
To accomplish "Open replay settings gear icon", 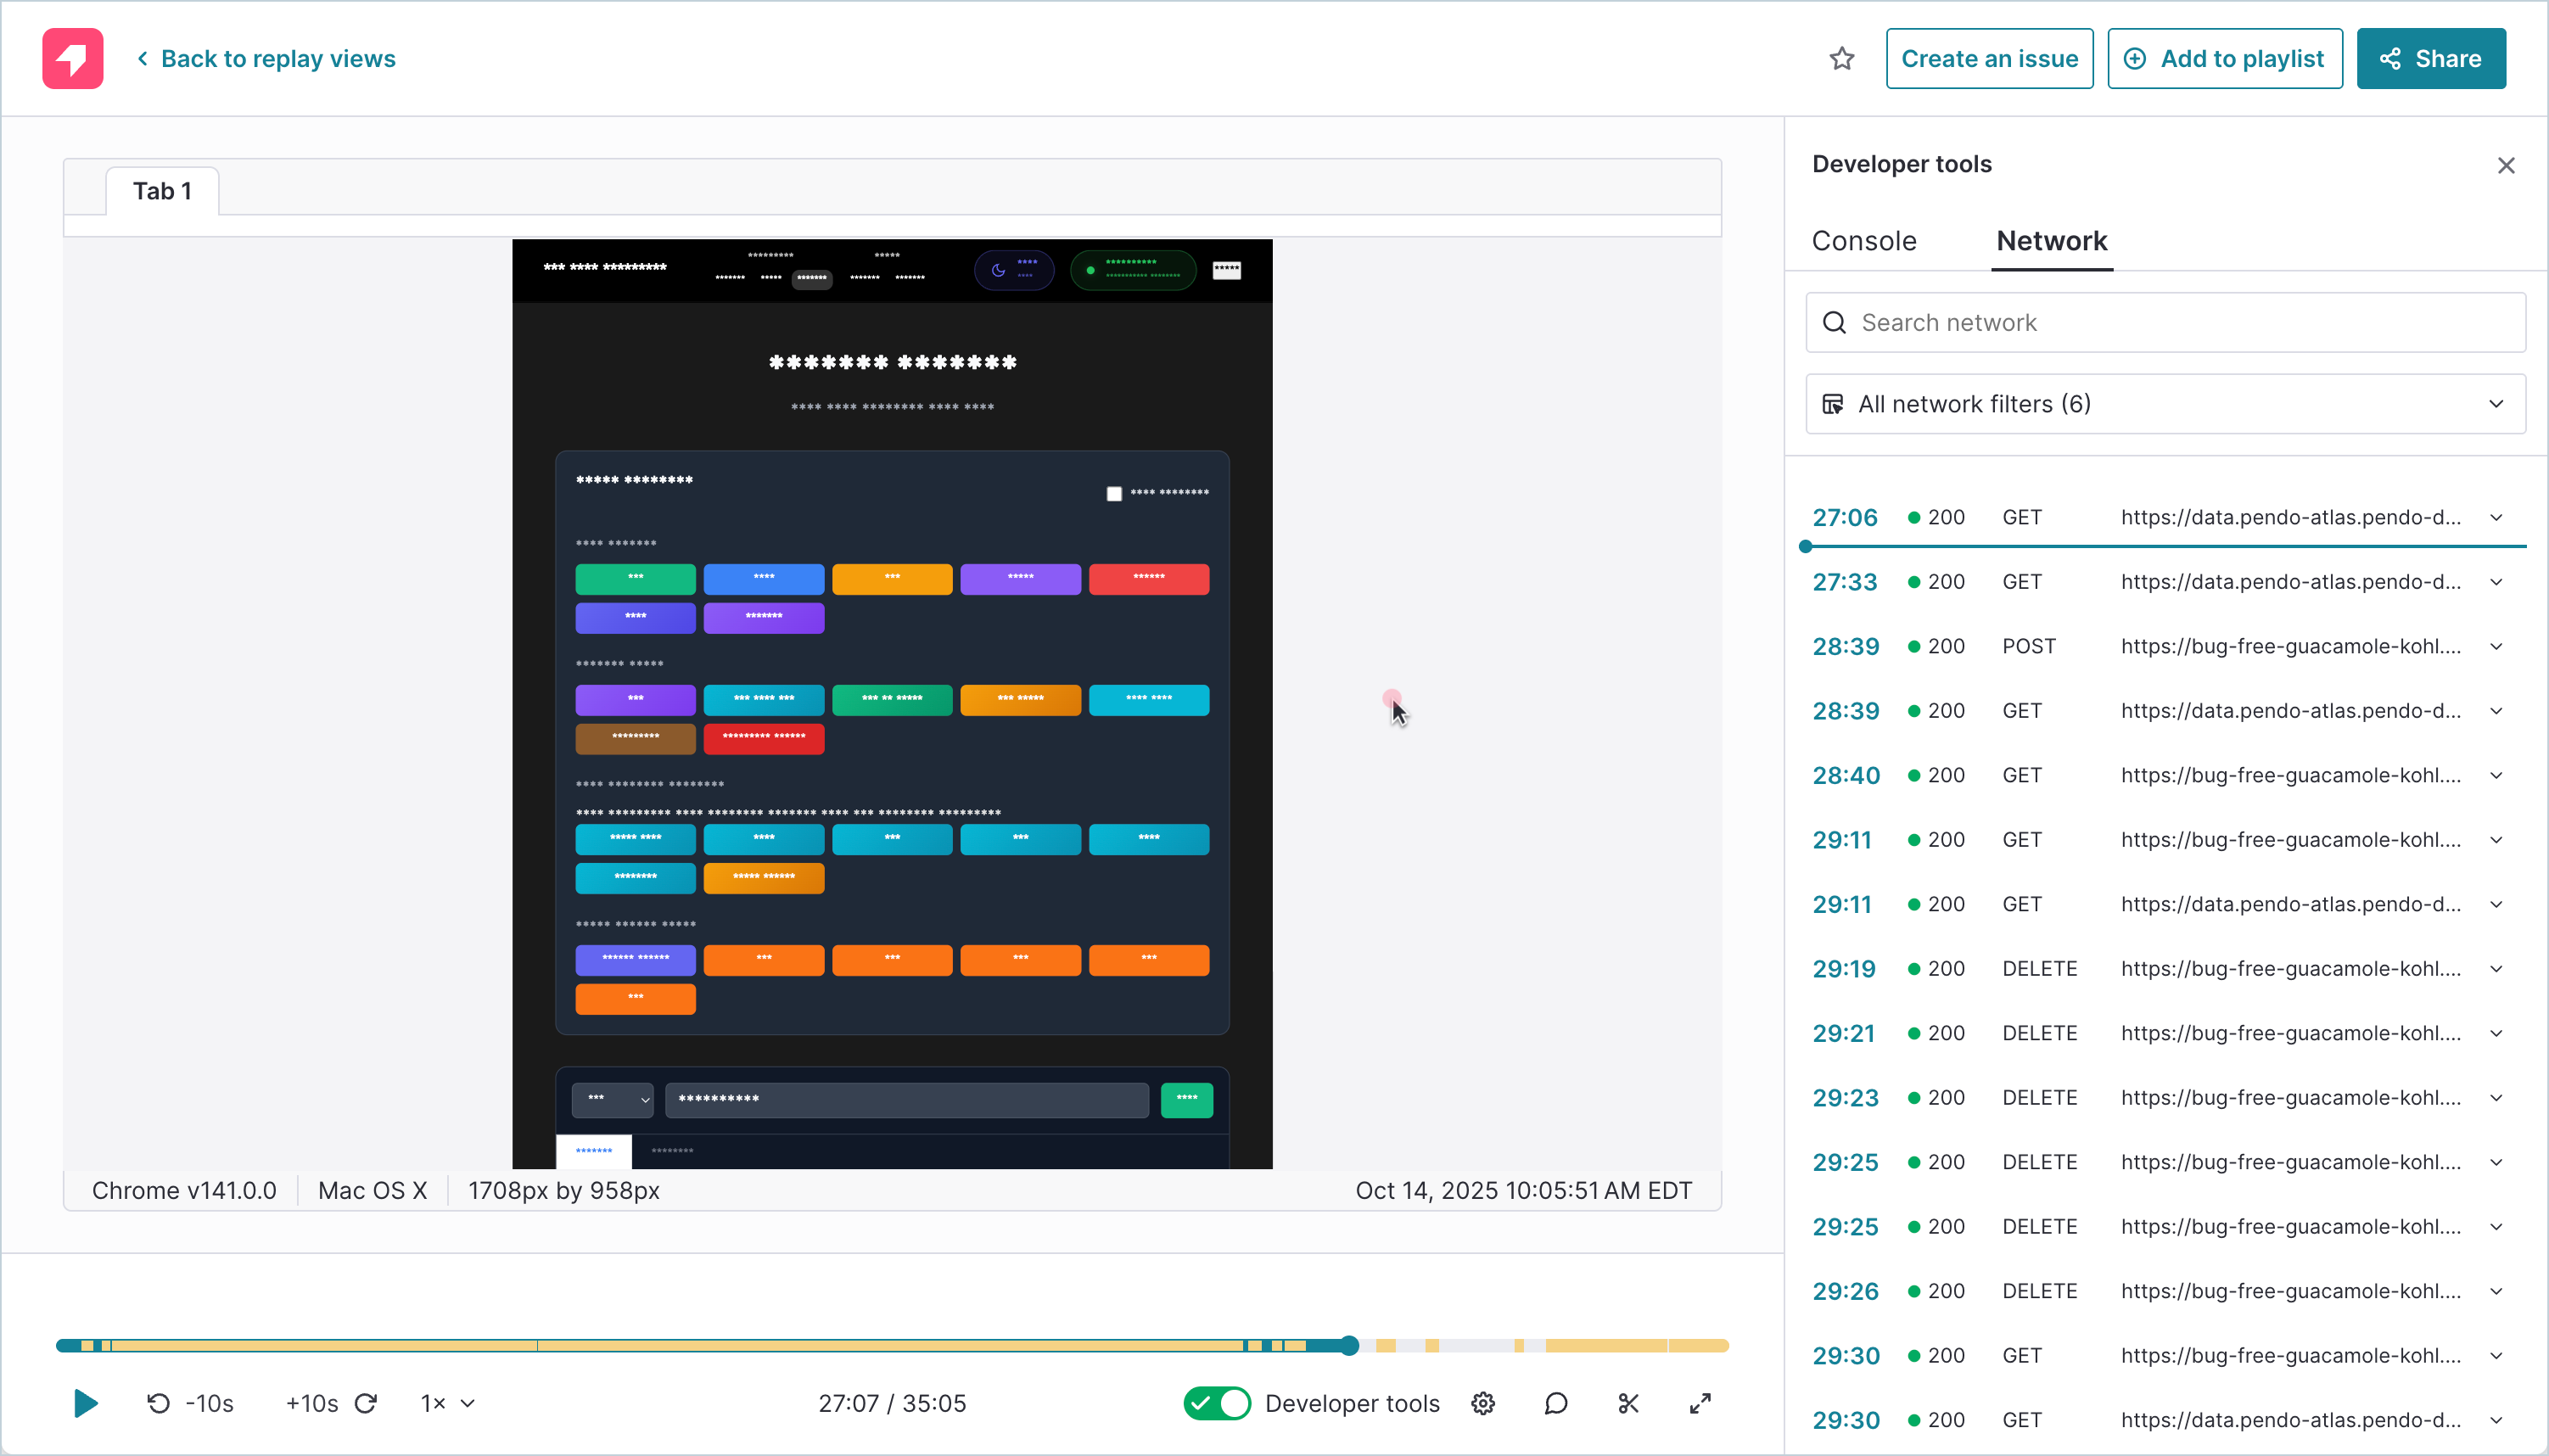I will pos(1483,1403).
